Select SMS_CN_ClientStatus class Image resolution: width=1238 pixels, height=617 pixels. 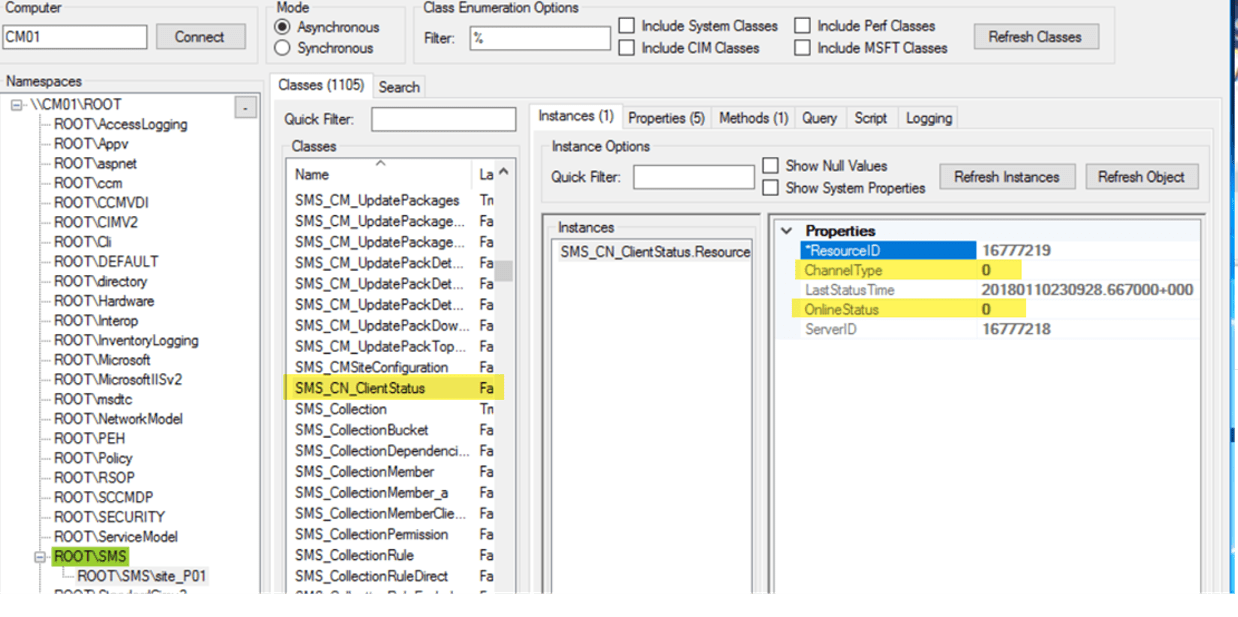tap(360, 388)
